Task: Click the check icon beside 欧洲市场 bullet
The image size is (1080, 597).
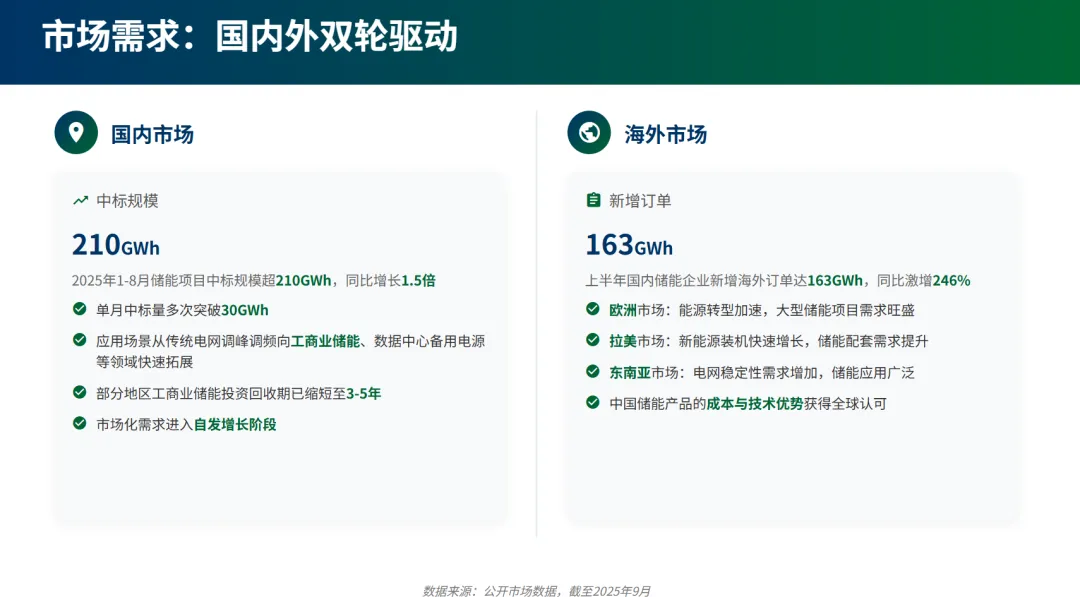Action: (593, 310)
